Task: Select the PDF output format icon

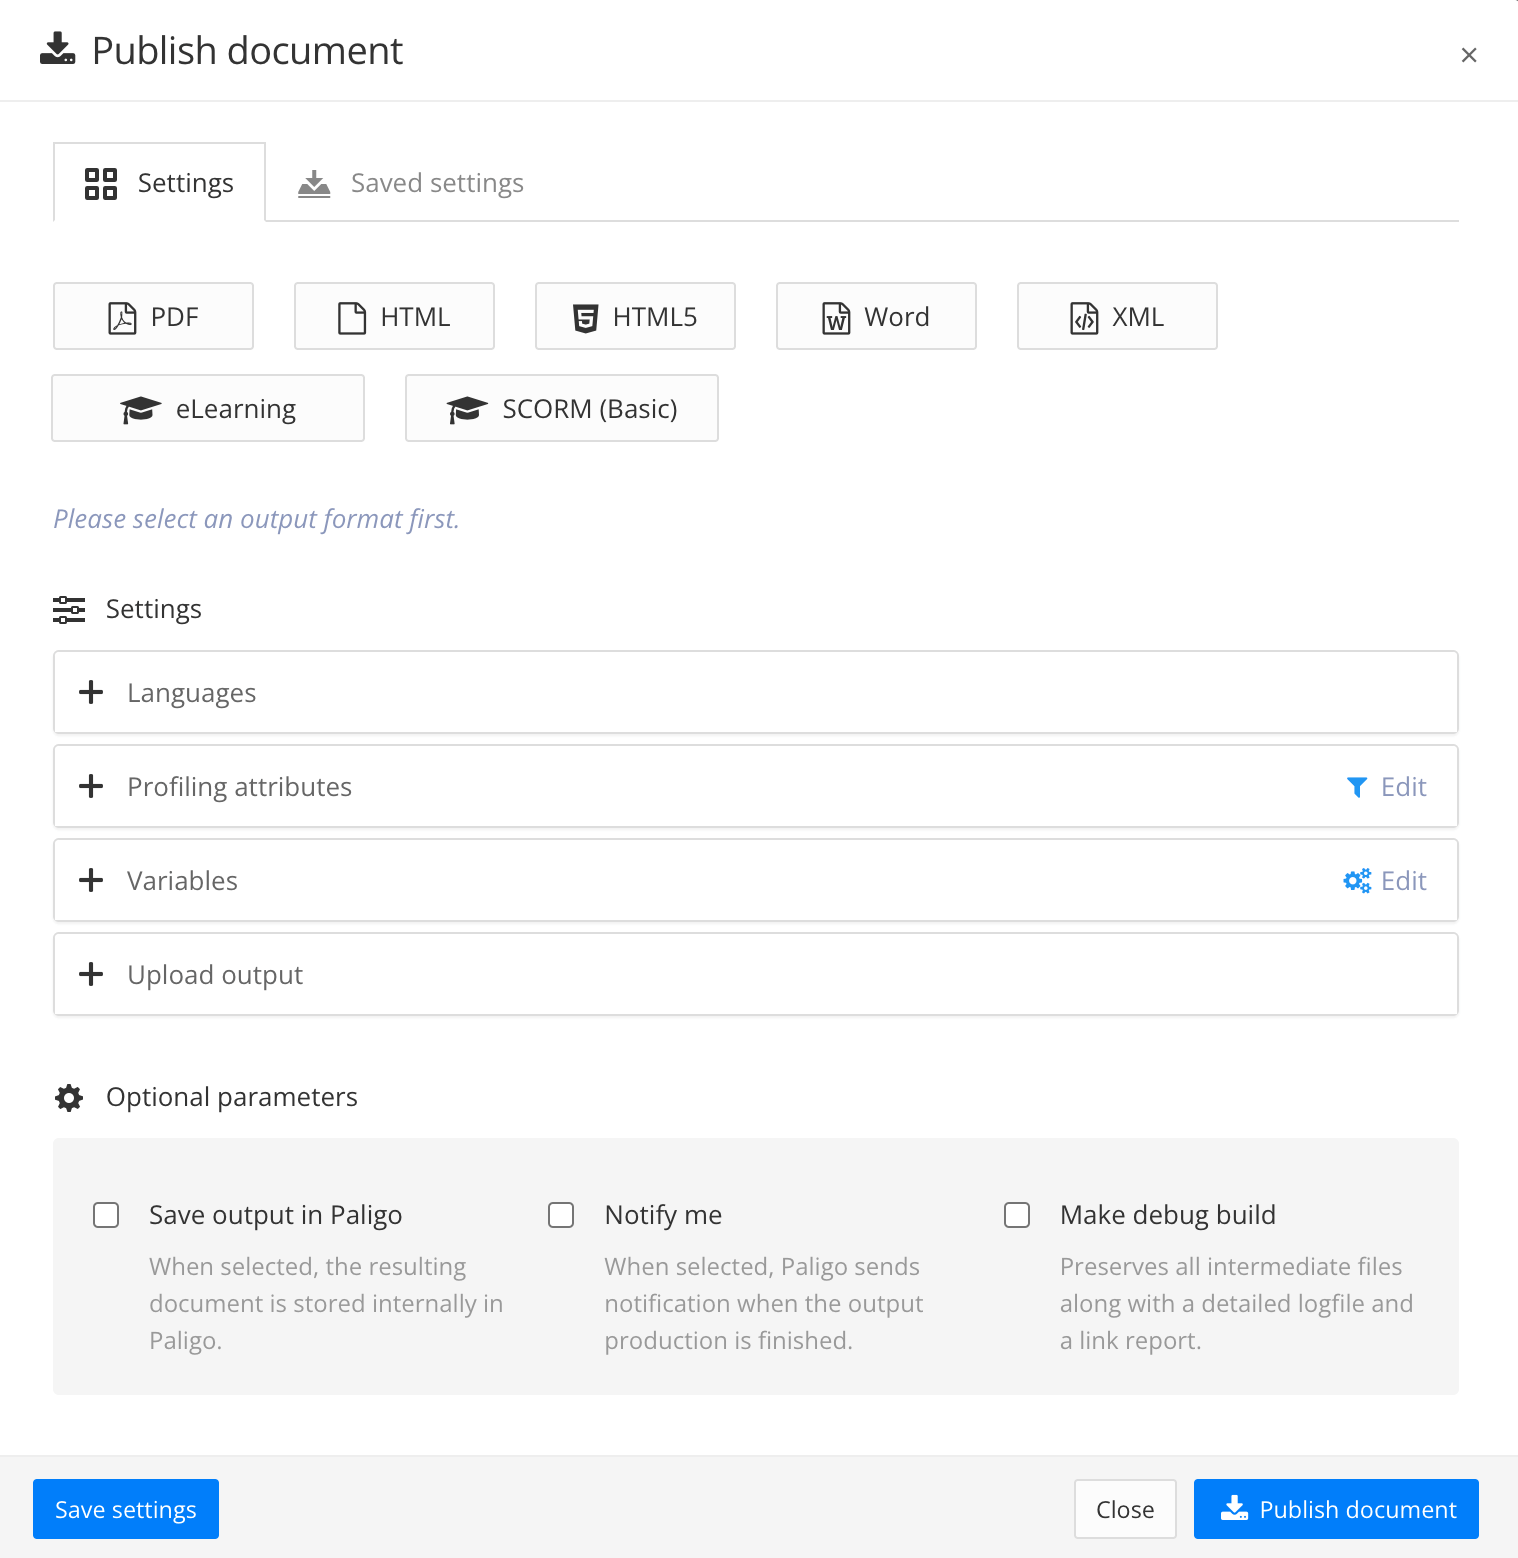Action: (x=121, y=316)
